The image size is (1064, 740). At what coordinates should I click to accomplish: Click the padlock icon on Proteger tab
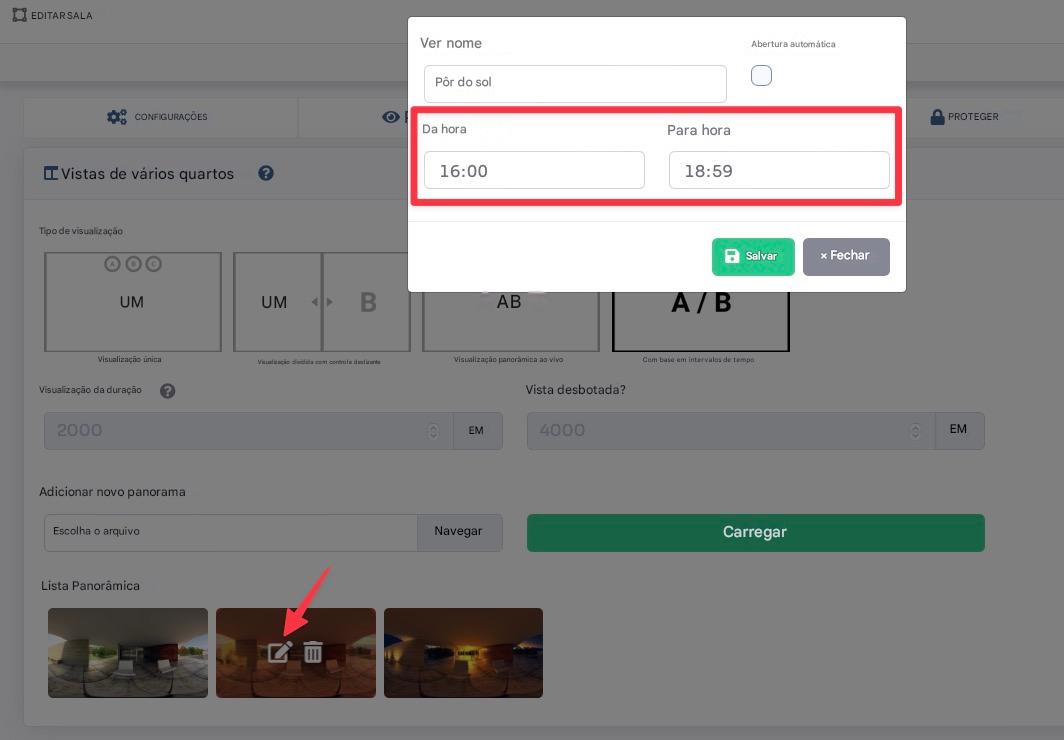937,117
